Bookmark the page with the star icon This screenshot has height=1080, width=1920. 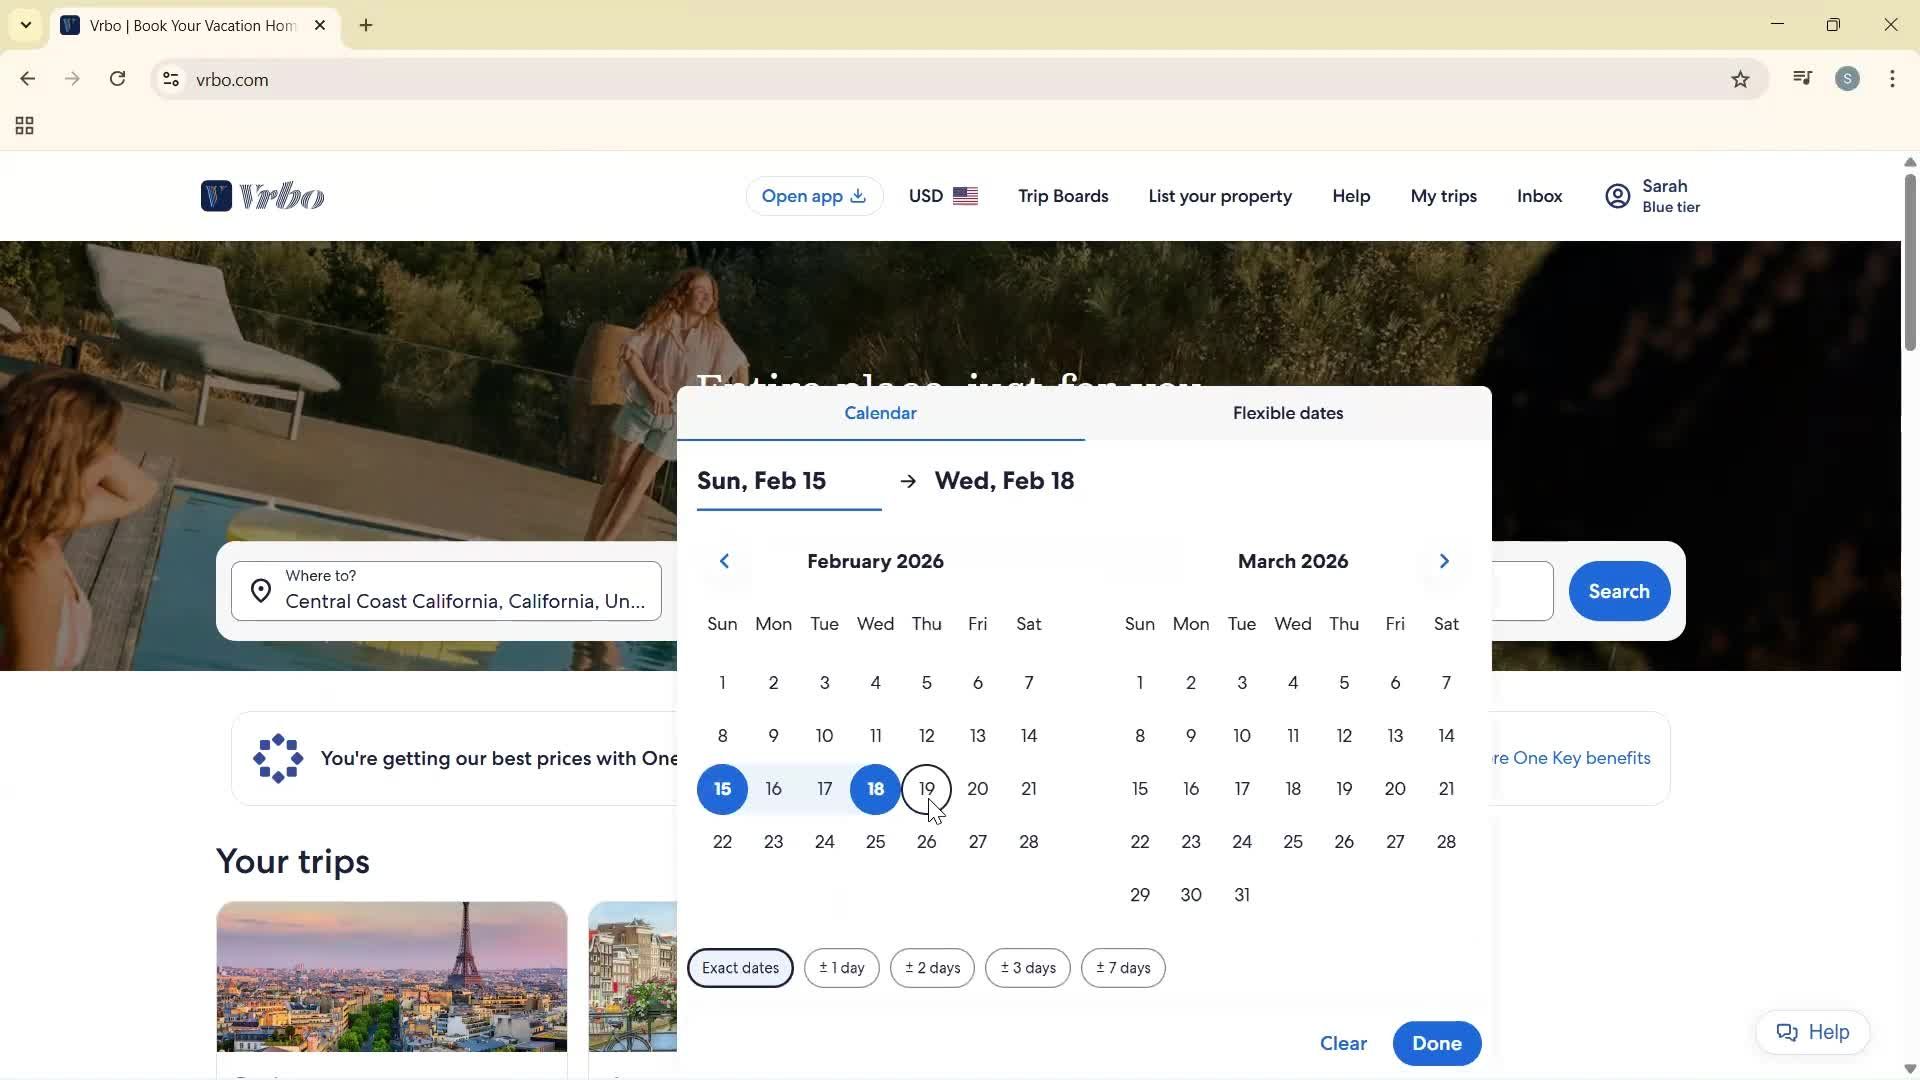click(1740, 79)
